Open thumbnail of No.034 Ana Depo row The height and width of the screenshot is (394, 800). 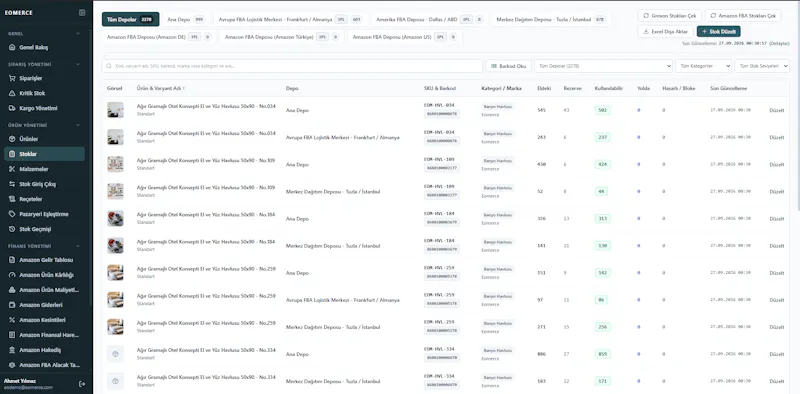click(x=115, y=110)
